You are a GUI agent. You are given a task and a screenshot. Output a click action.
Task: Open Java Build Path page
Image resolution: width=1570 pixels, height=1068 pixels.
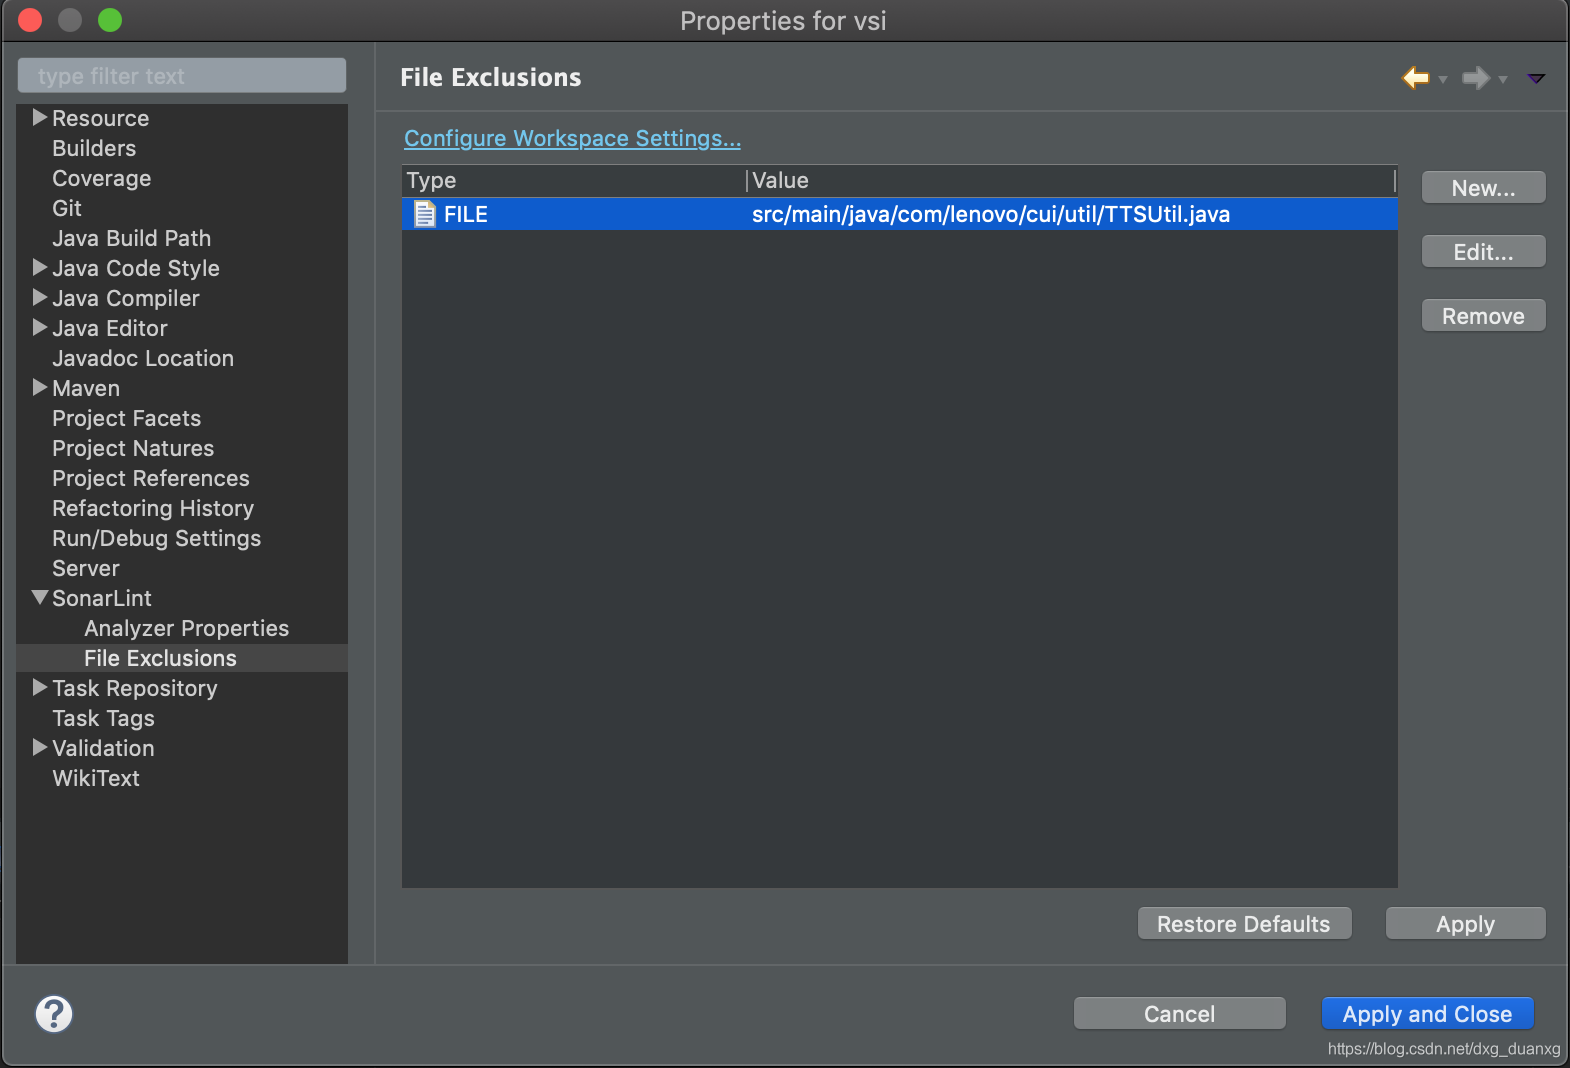(132, 238)
